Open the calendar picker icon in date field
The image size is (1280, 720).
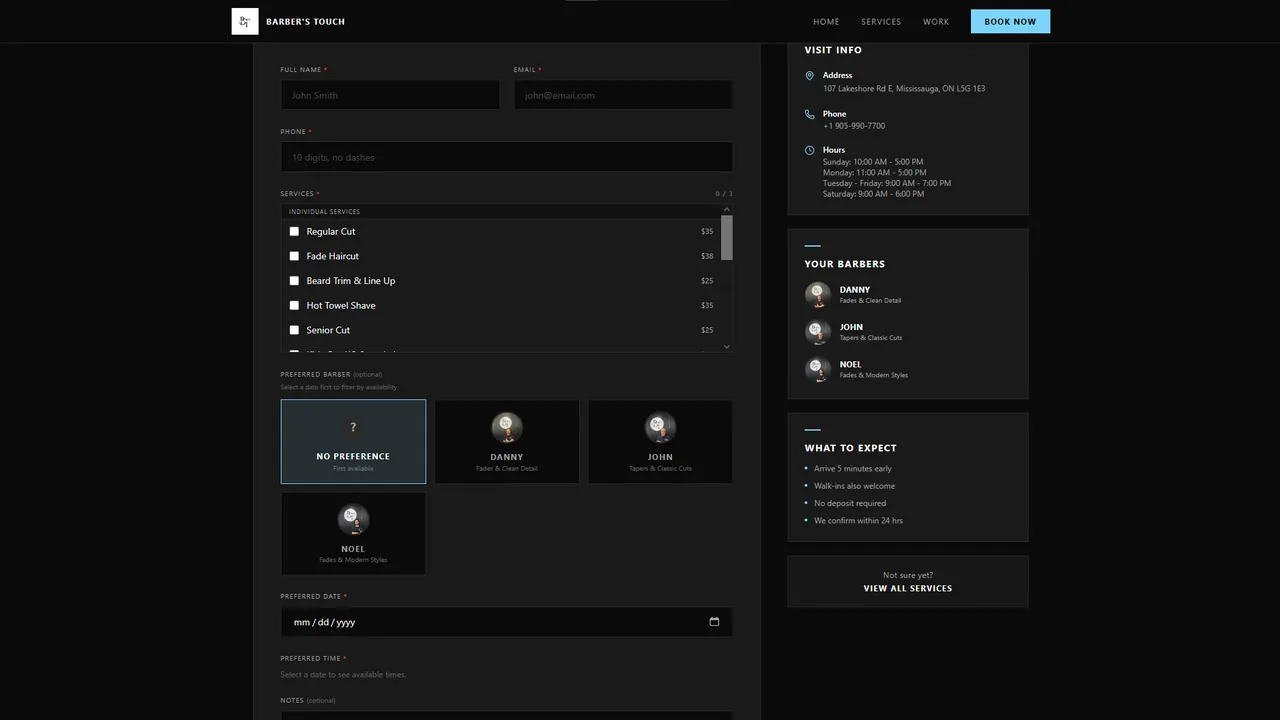click(714, 622)
